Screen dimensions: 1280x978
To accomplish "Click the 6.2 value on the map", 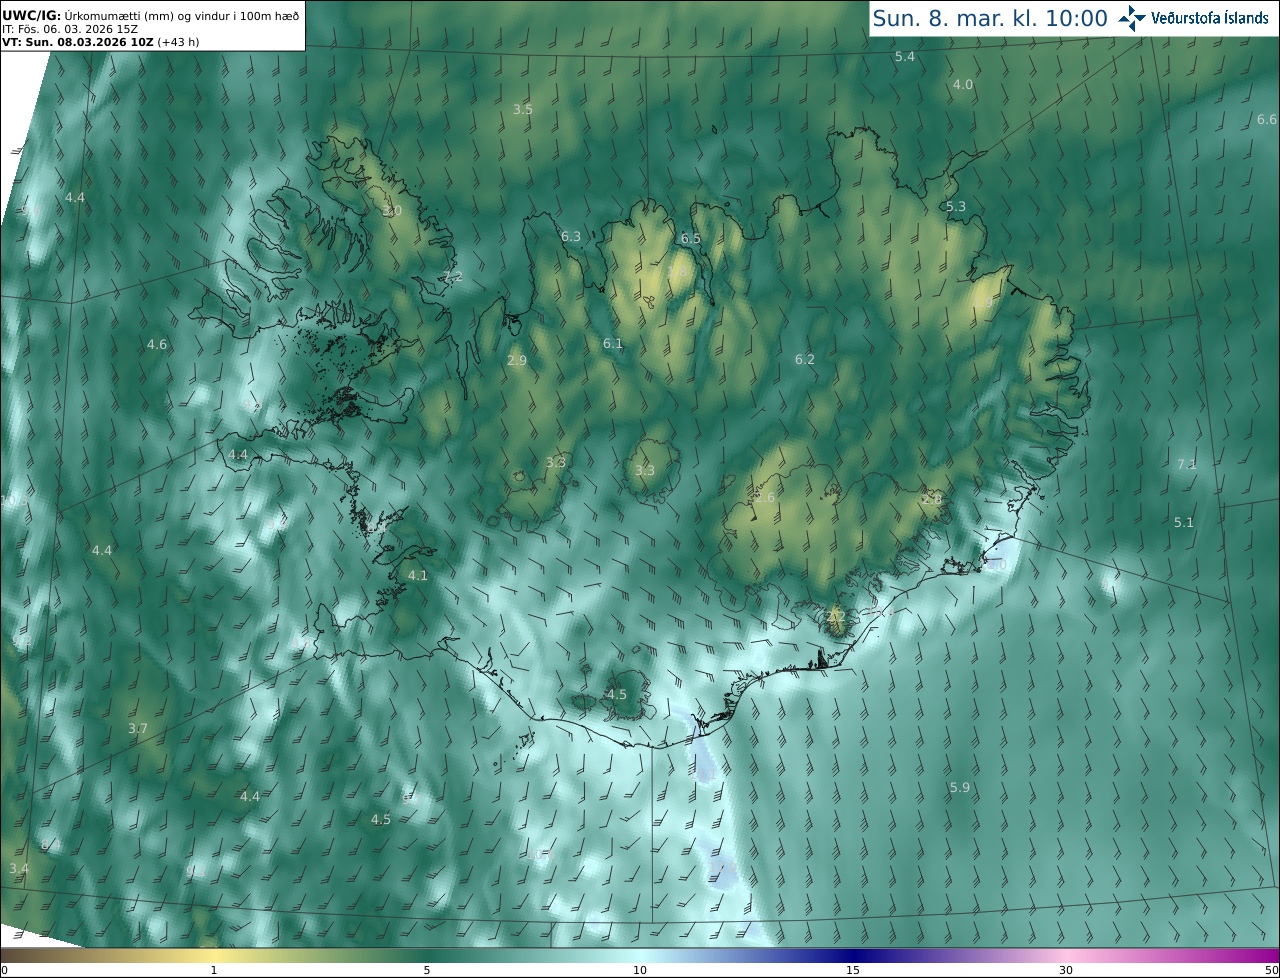I will click(x=805, y=359).
